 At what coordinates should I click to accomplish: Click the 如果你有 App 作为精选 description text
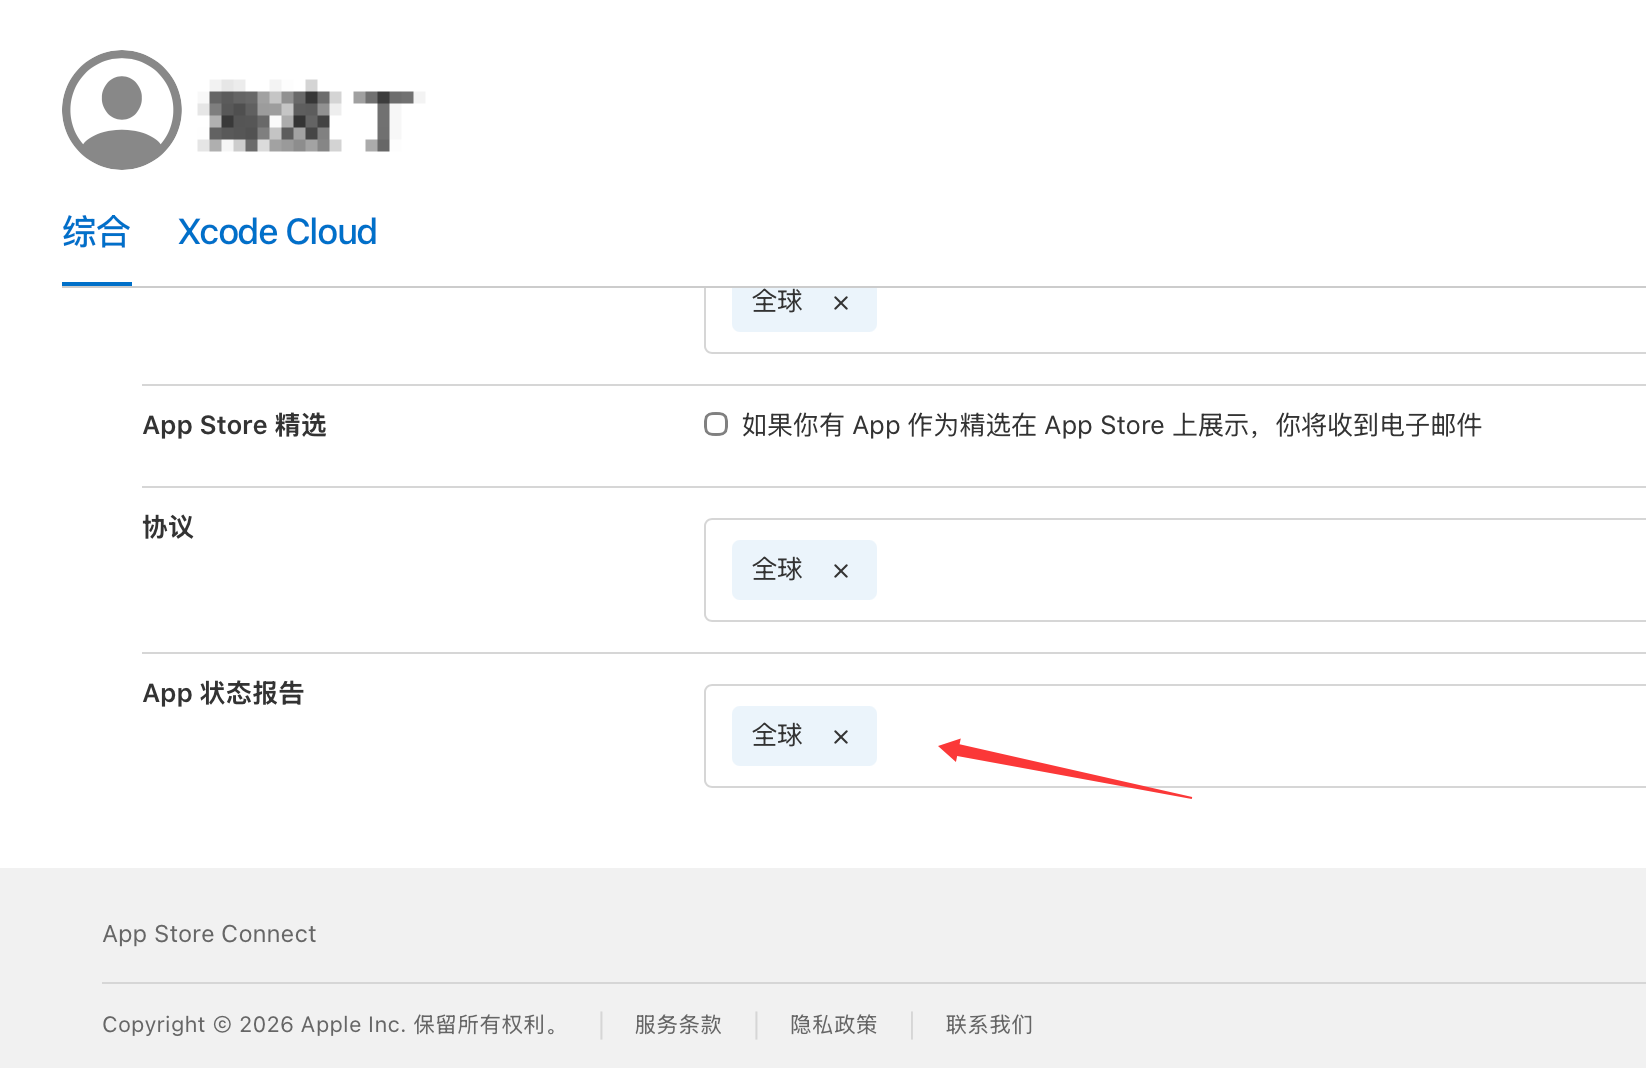pos(1112,425)
